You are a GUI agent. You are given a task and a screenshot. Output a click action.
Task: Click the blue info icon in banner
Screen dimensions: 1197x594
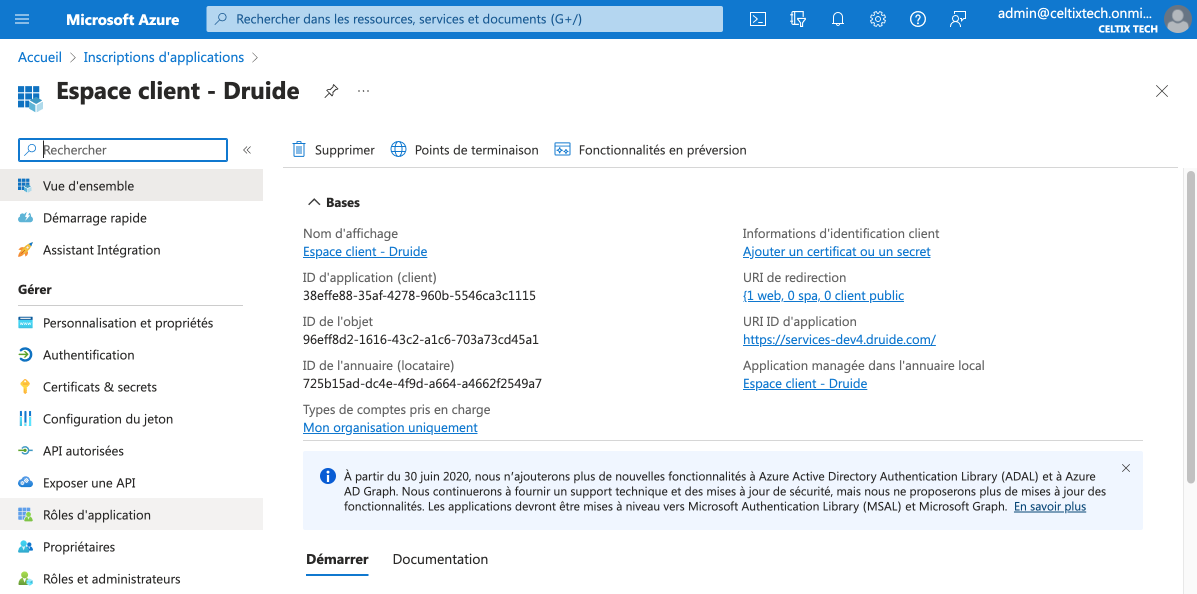(x=327, y=476)
